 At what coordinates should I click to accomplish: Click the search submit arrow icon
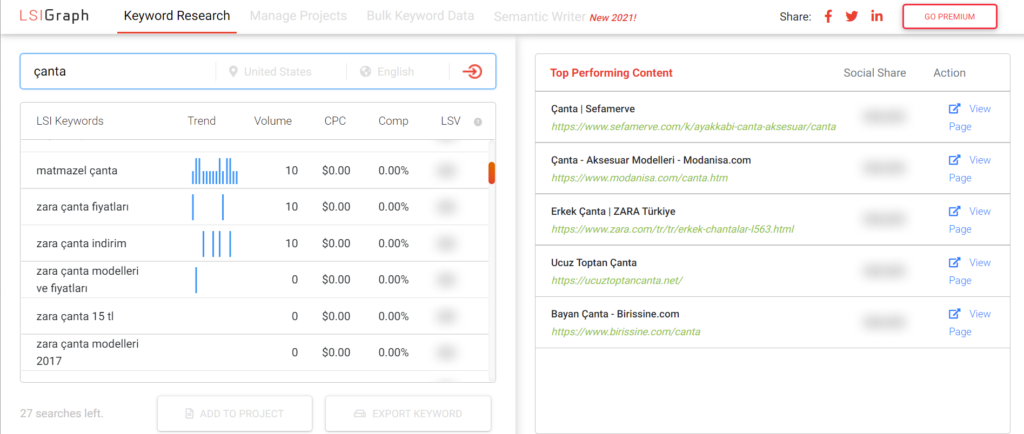(x=473, y=72)
